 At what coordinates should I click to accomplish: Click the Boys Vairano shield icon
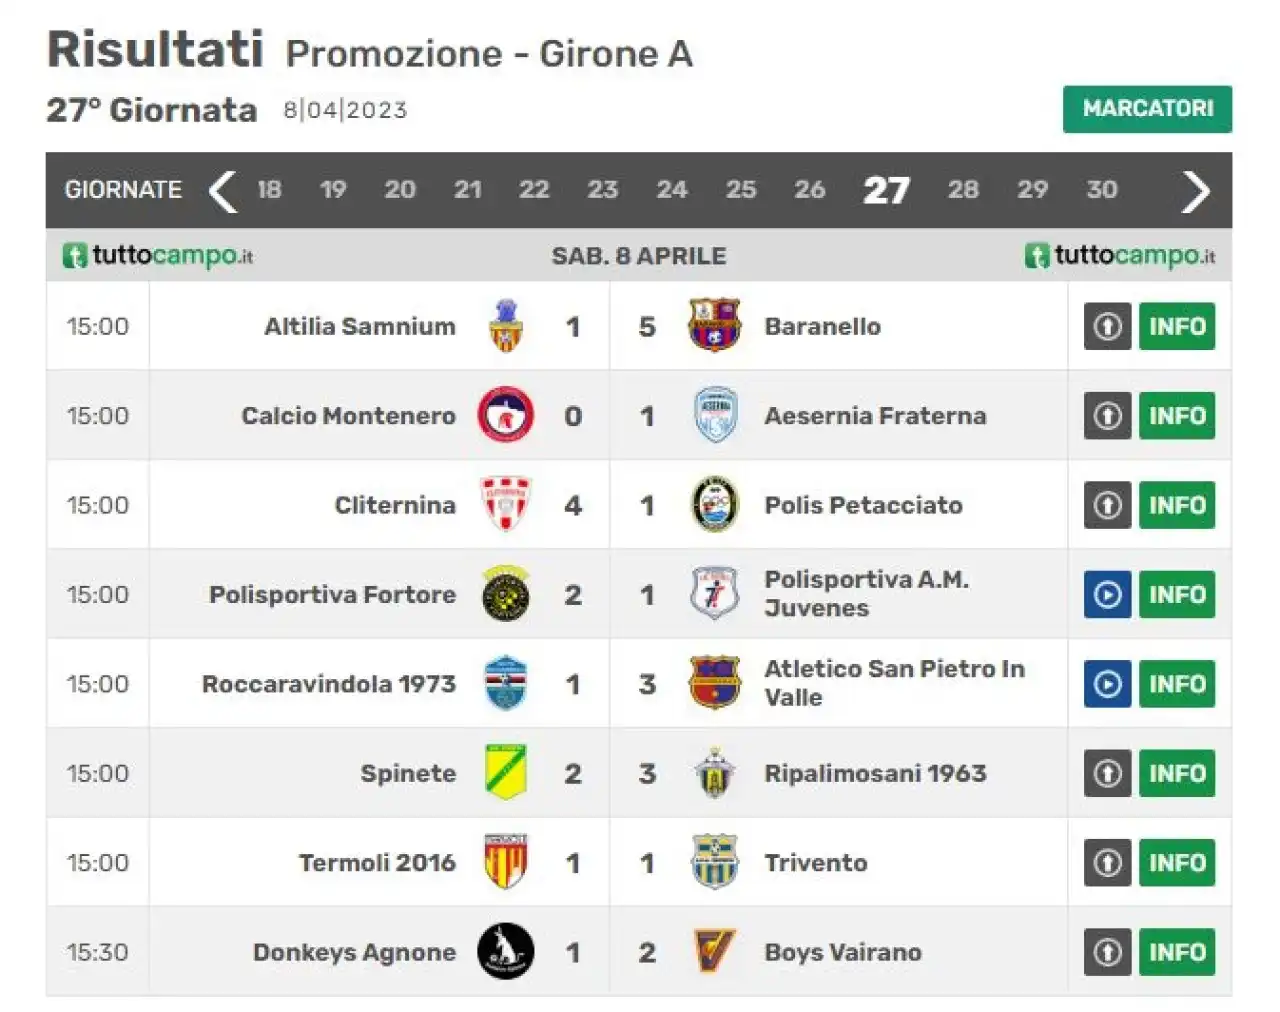[714, 951]
